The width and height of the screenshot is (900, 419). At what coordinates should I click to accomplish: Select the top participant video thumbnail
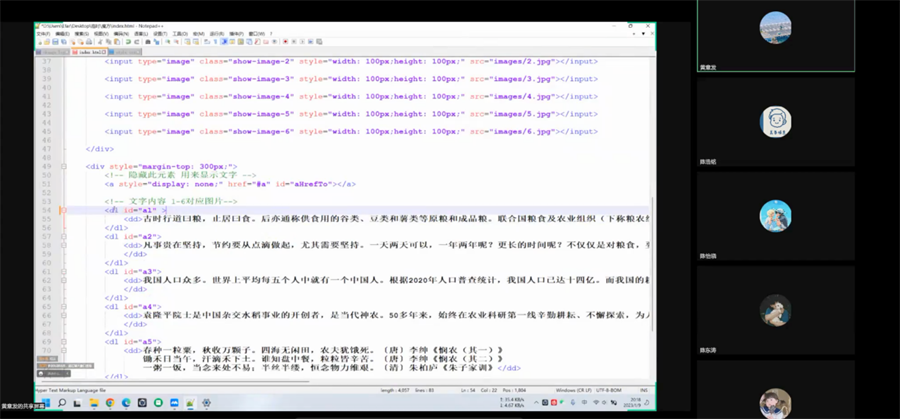pos(775,27)
